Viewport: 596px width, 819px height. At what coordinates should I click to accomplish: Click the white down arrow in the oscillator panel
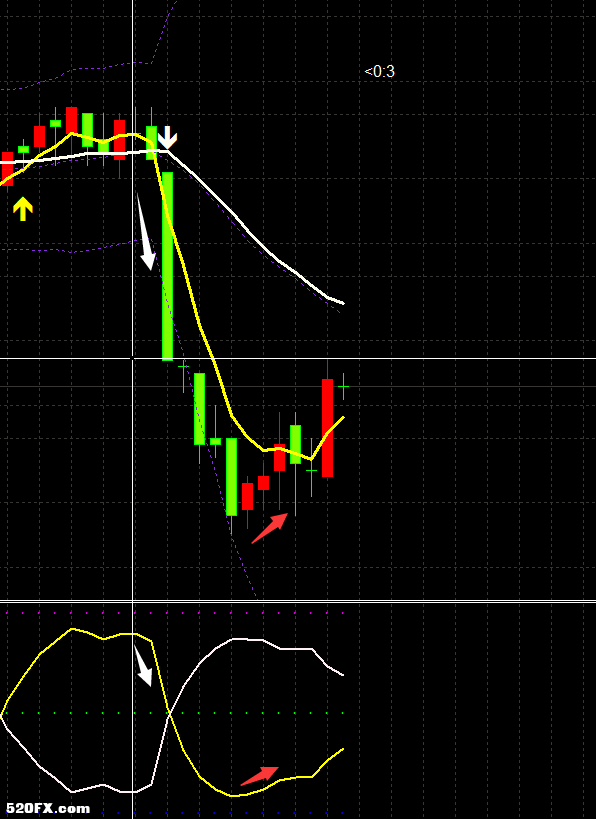click(143, 666)
